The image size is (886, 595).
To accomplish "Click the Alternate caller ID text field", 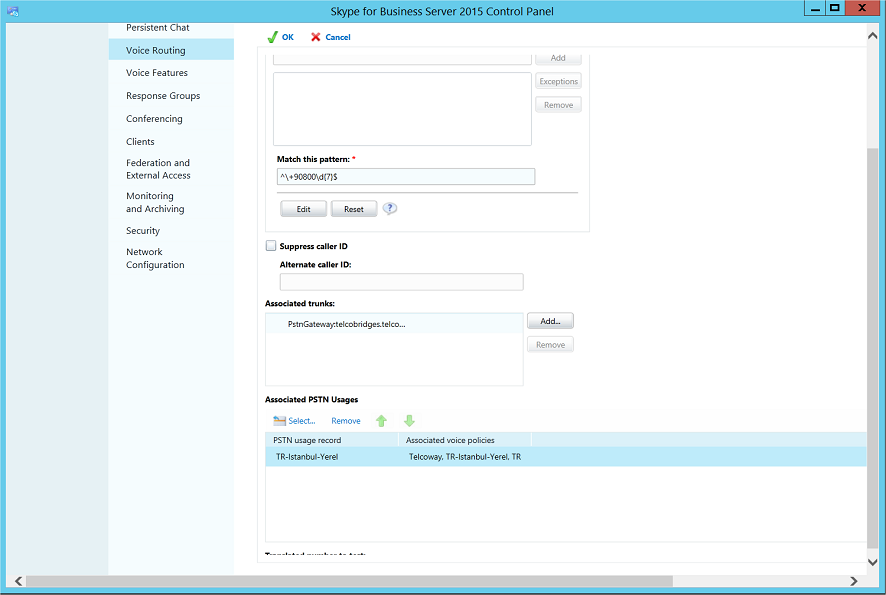I will (401, 282).
